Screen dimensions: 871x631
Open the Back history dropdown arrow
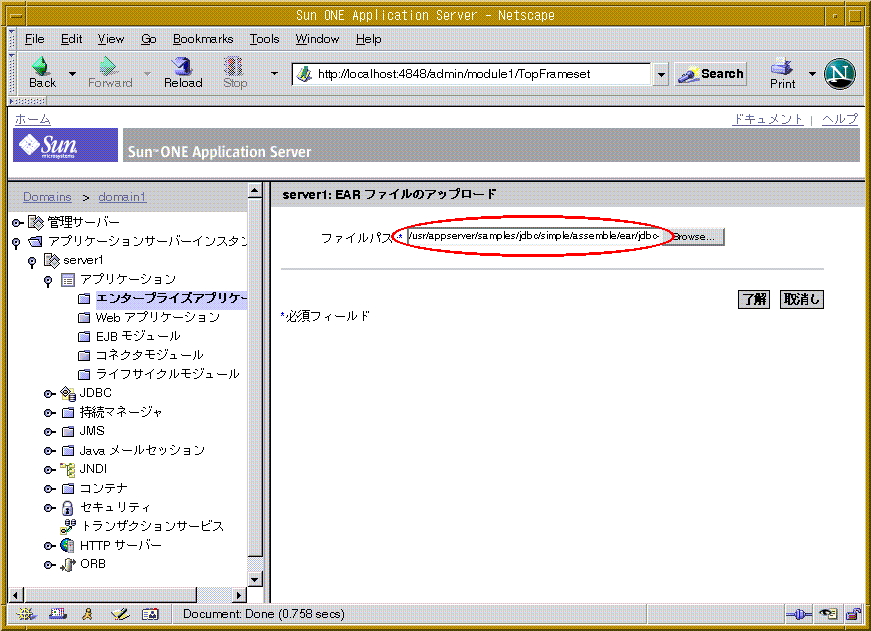(72, 74)
